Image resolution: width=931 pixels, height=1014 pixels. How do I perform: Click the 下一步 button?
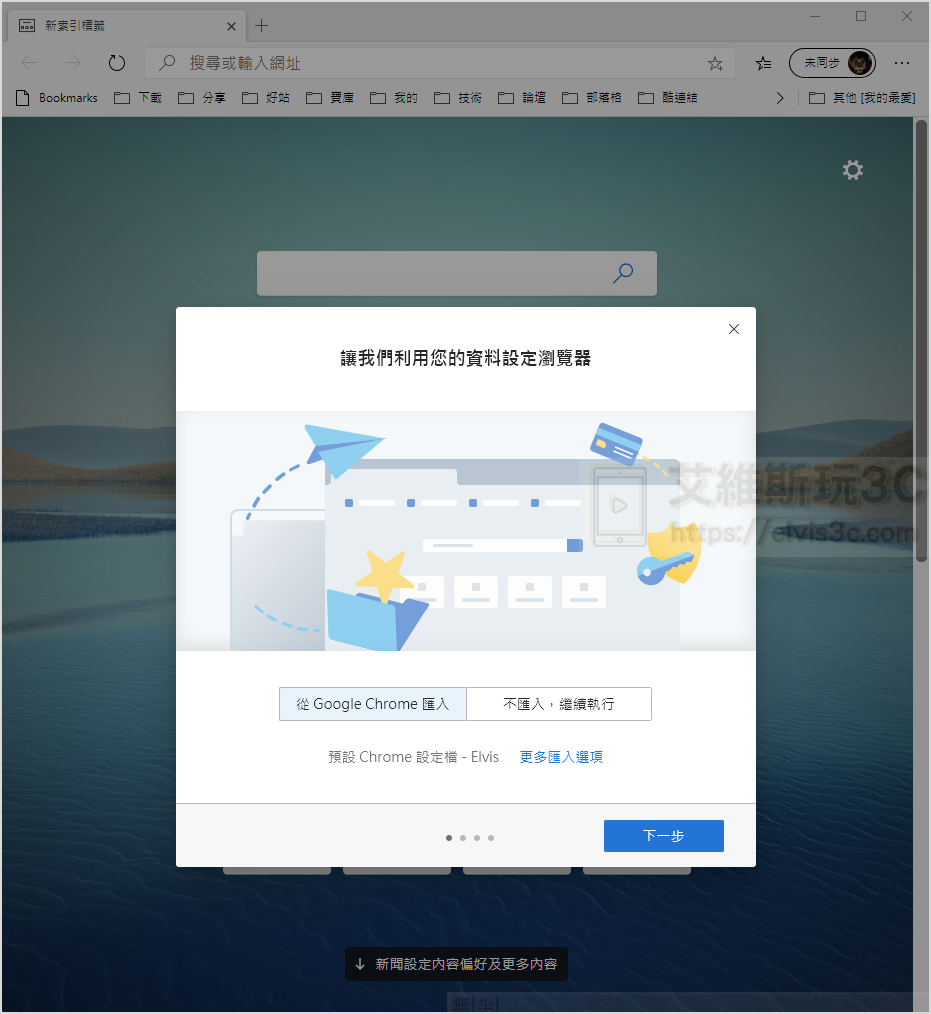pos(663,836)
